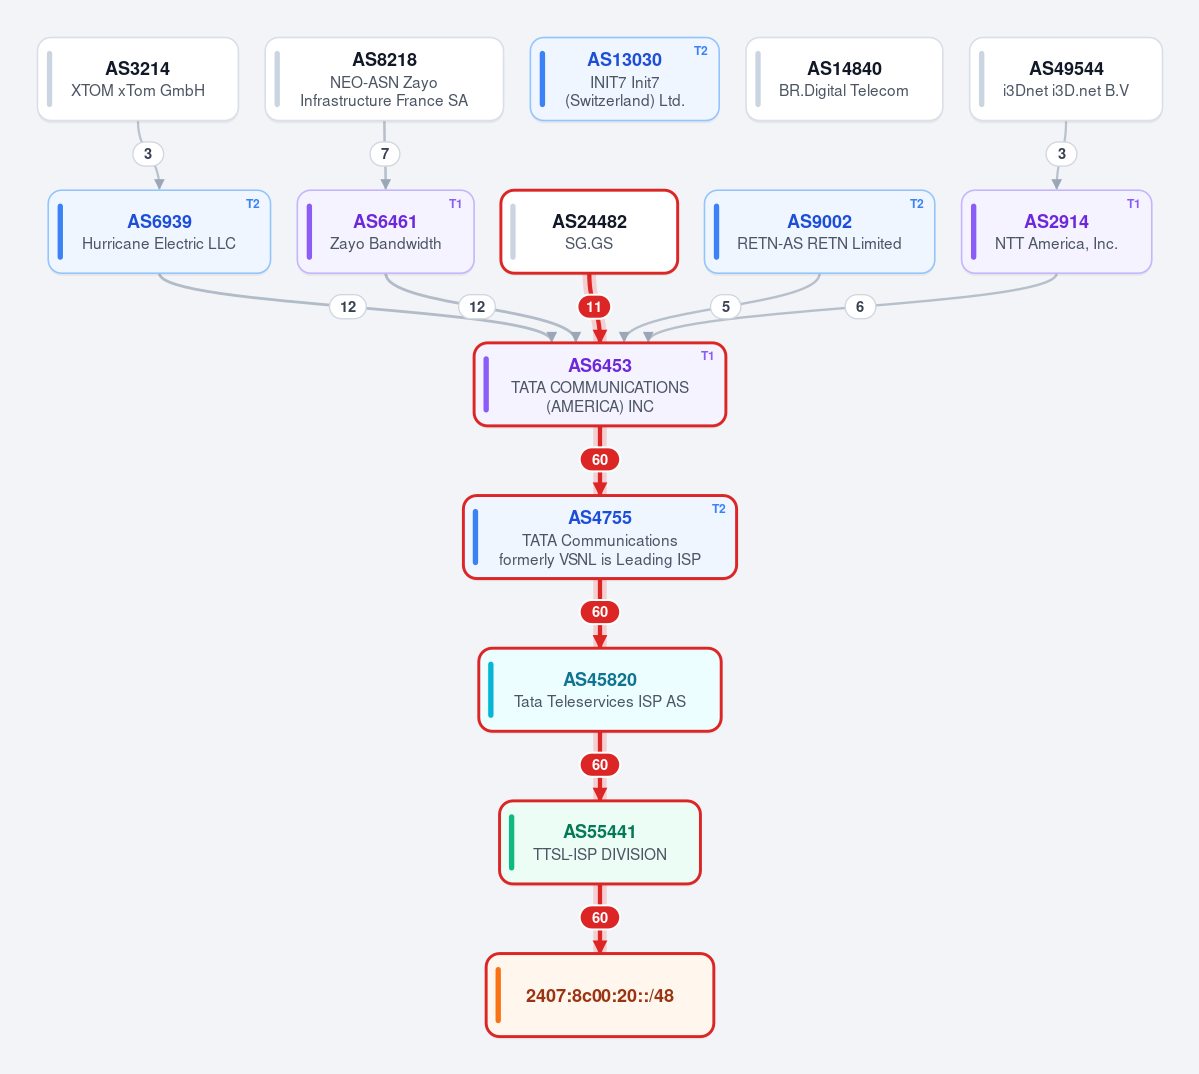Click the AS24482 SG.GS node
Viewport: 1199px width, 1074px height.
tap(590, 232)
